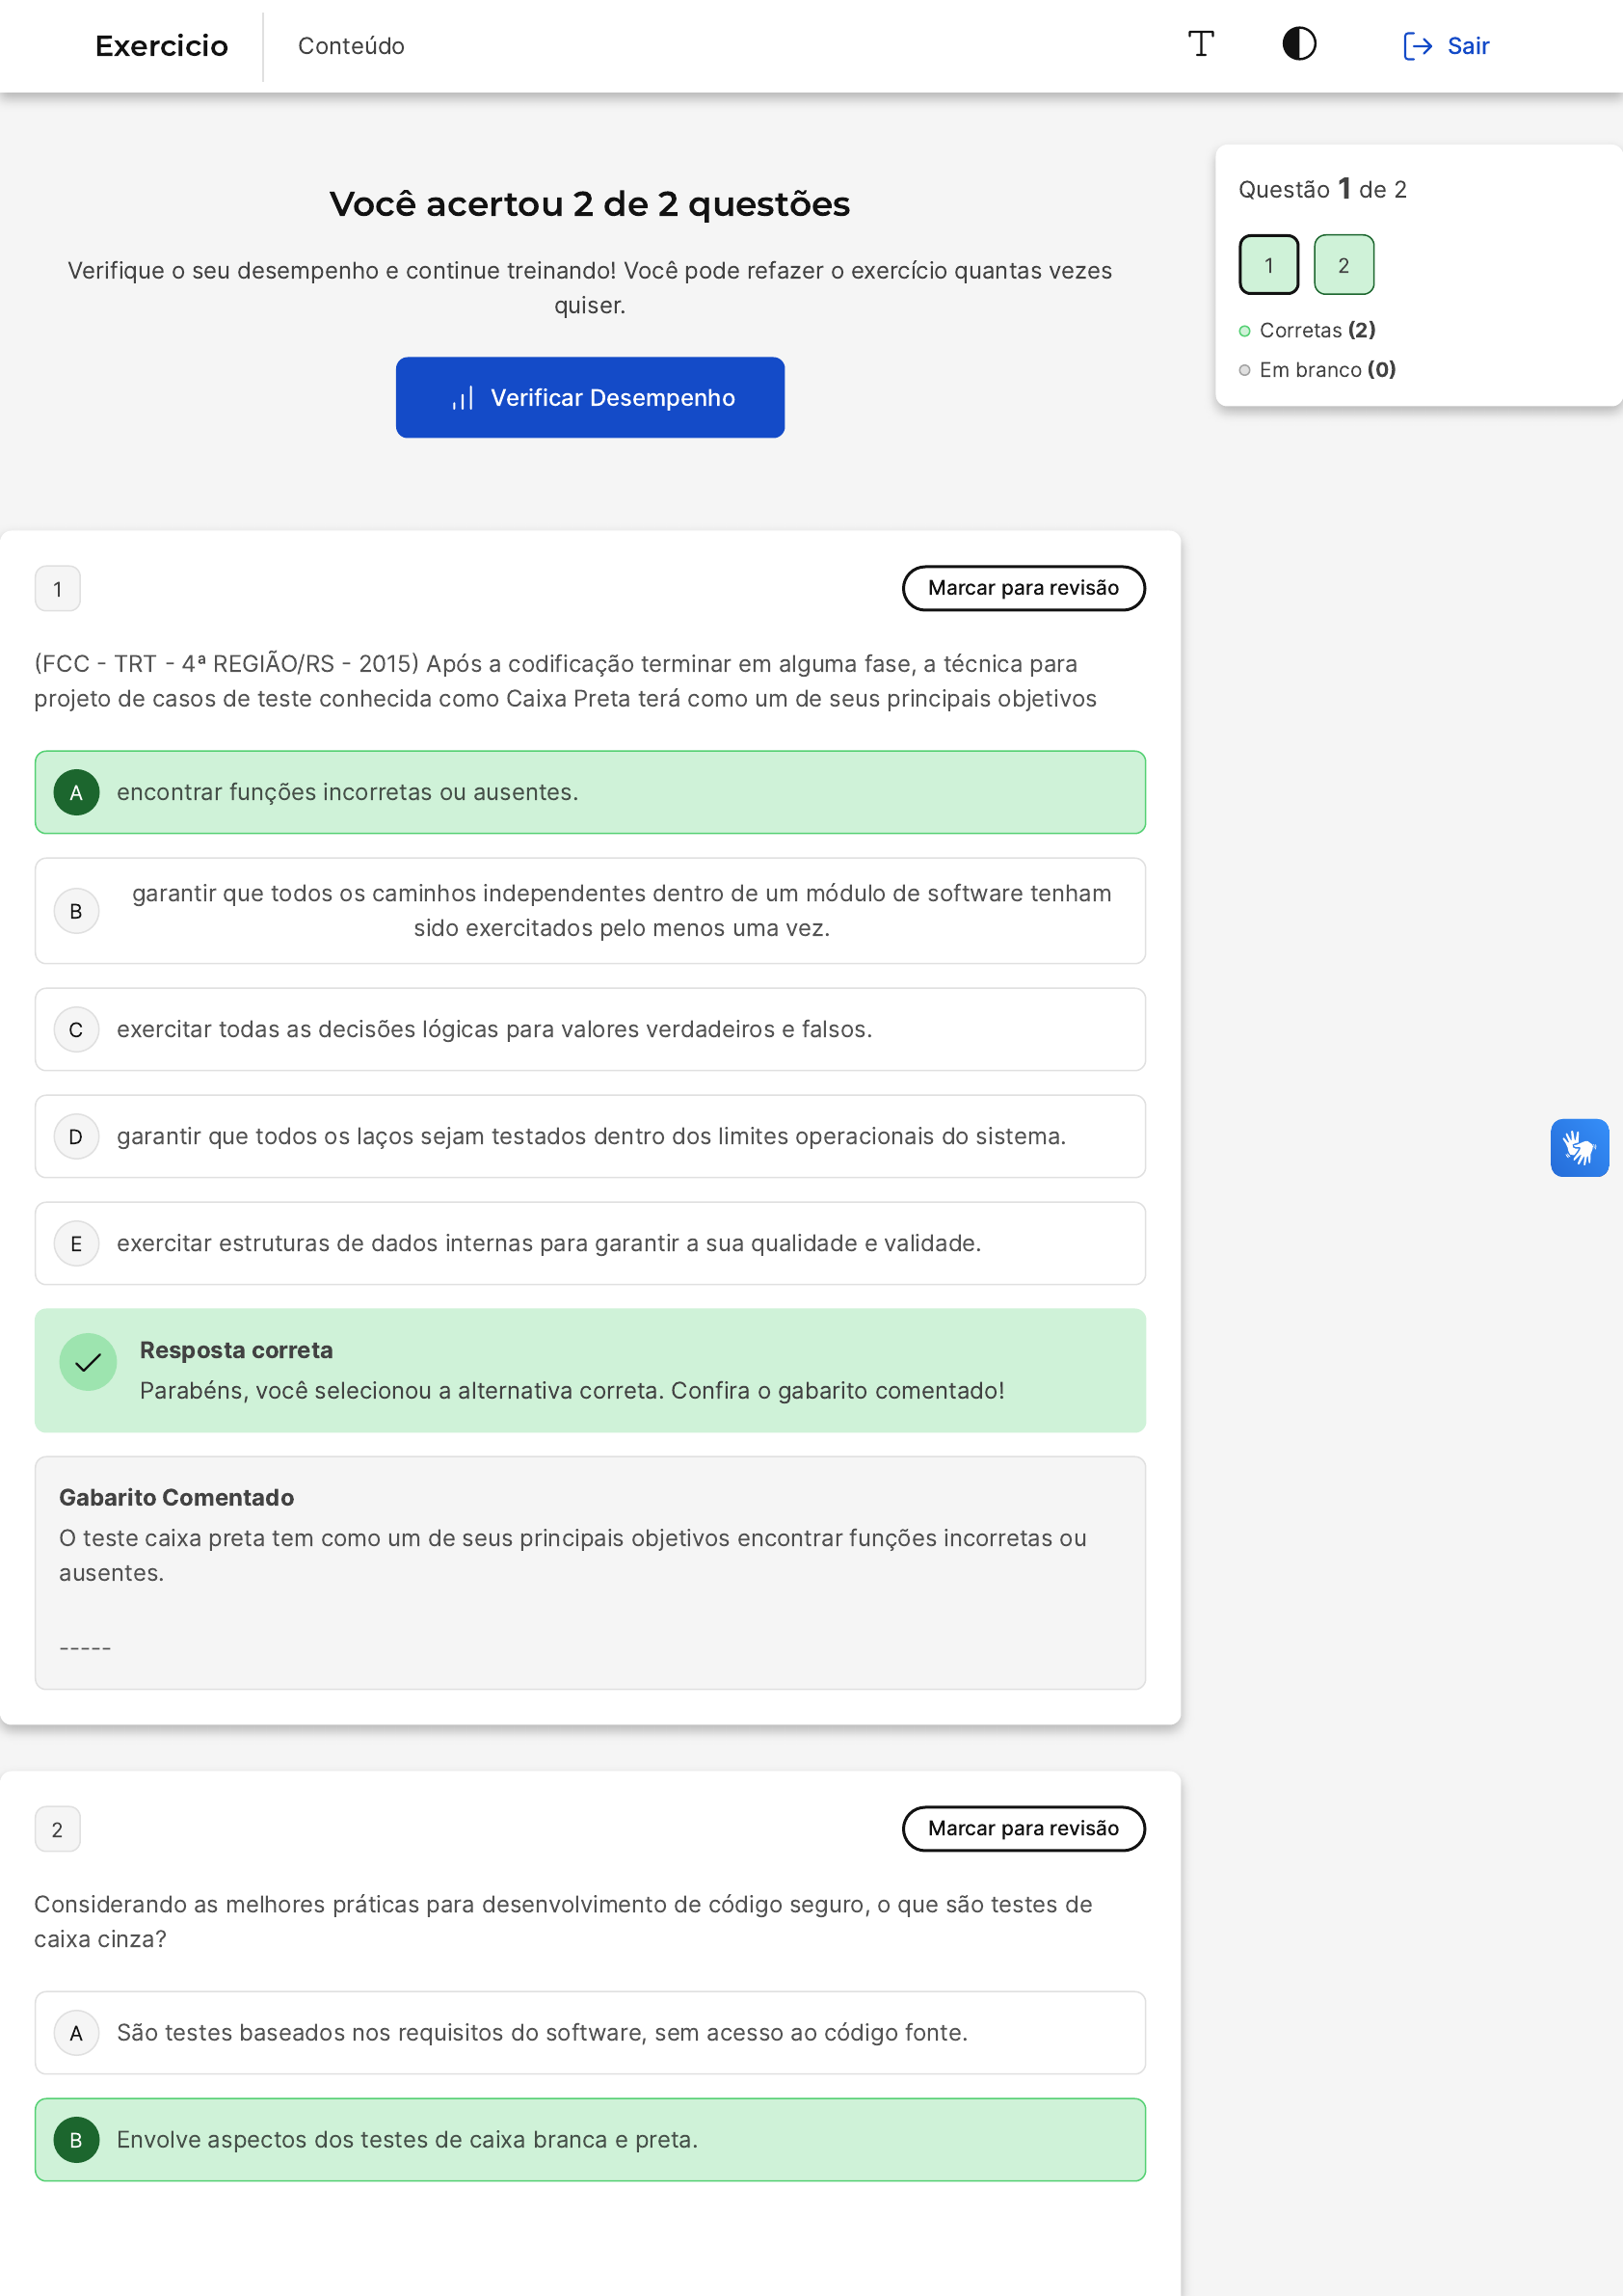Click the green checkmark in Resposta correta

tap(88, 1361)
